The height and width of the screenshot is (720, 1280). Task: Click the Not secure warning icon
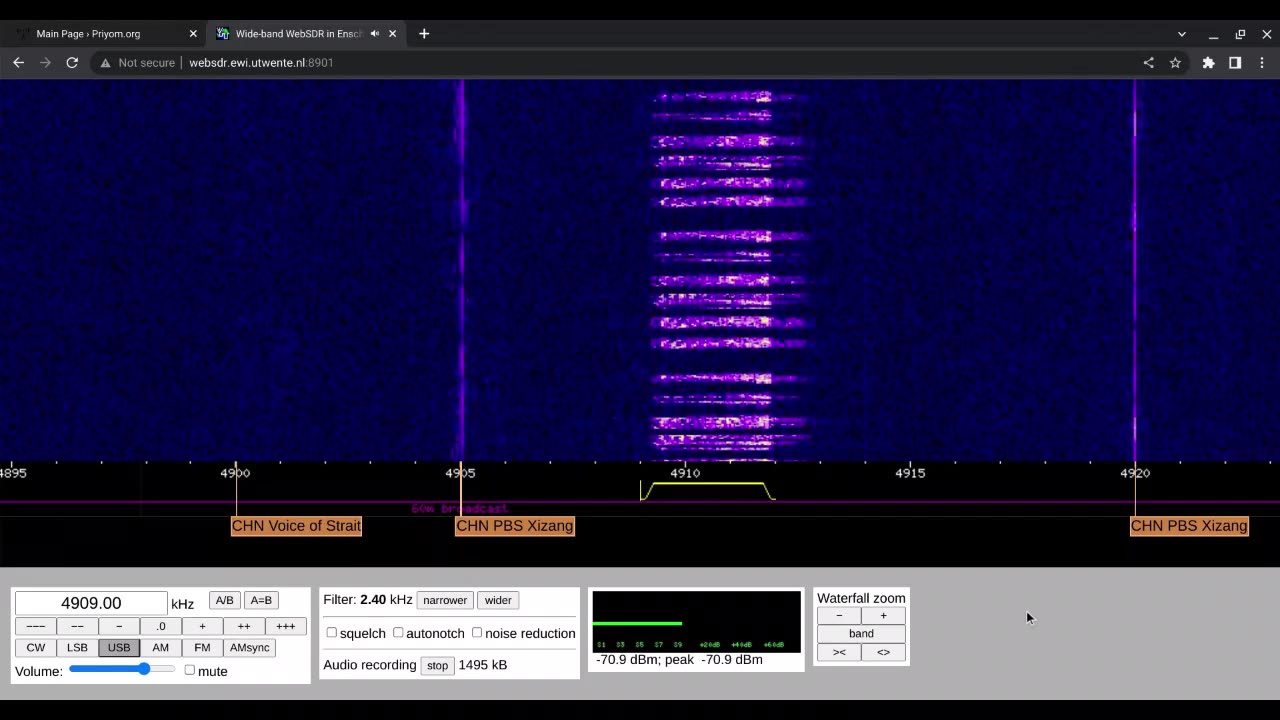pos(105,62)
